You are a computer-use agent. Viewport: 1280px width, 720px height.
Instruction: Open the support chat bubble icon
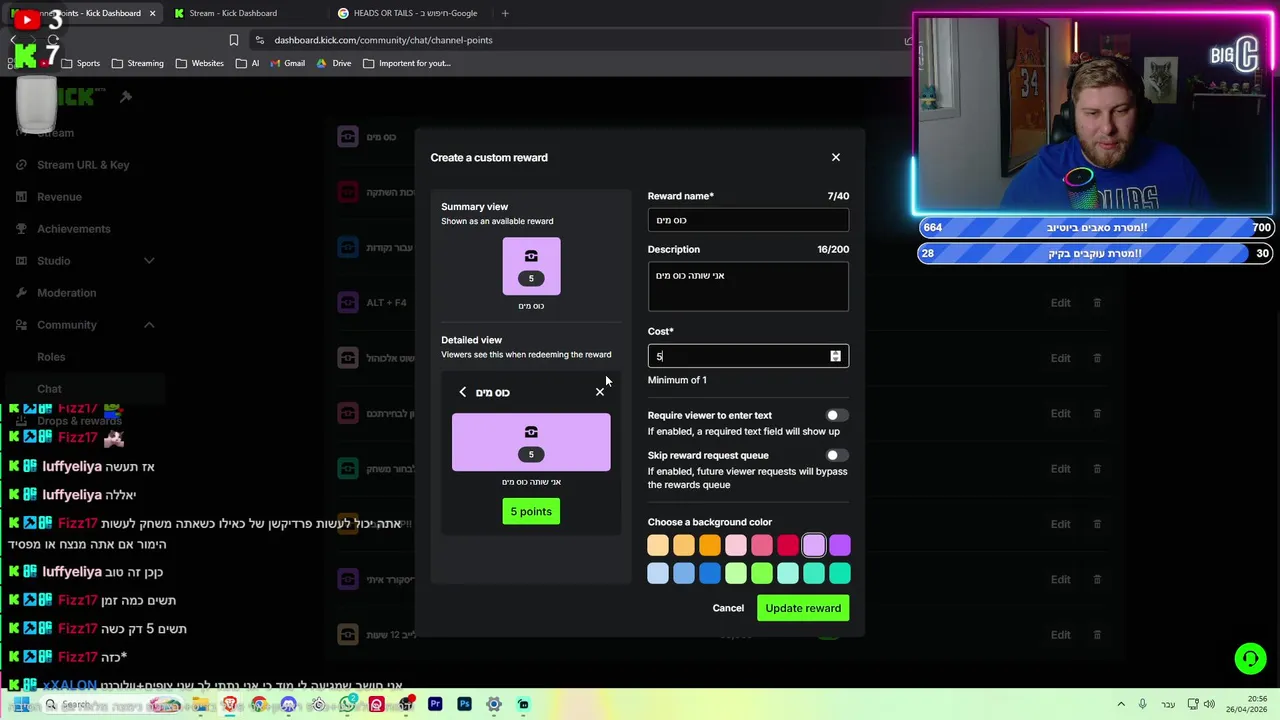tap(1250, 658)
